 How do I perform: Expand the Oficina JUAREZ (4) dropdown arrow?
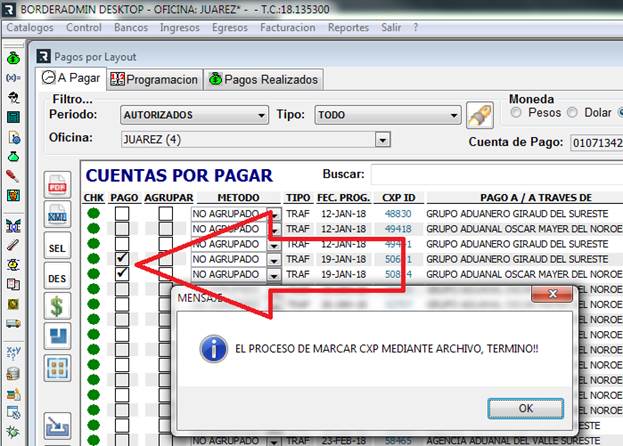tap(383, 140)
